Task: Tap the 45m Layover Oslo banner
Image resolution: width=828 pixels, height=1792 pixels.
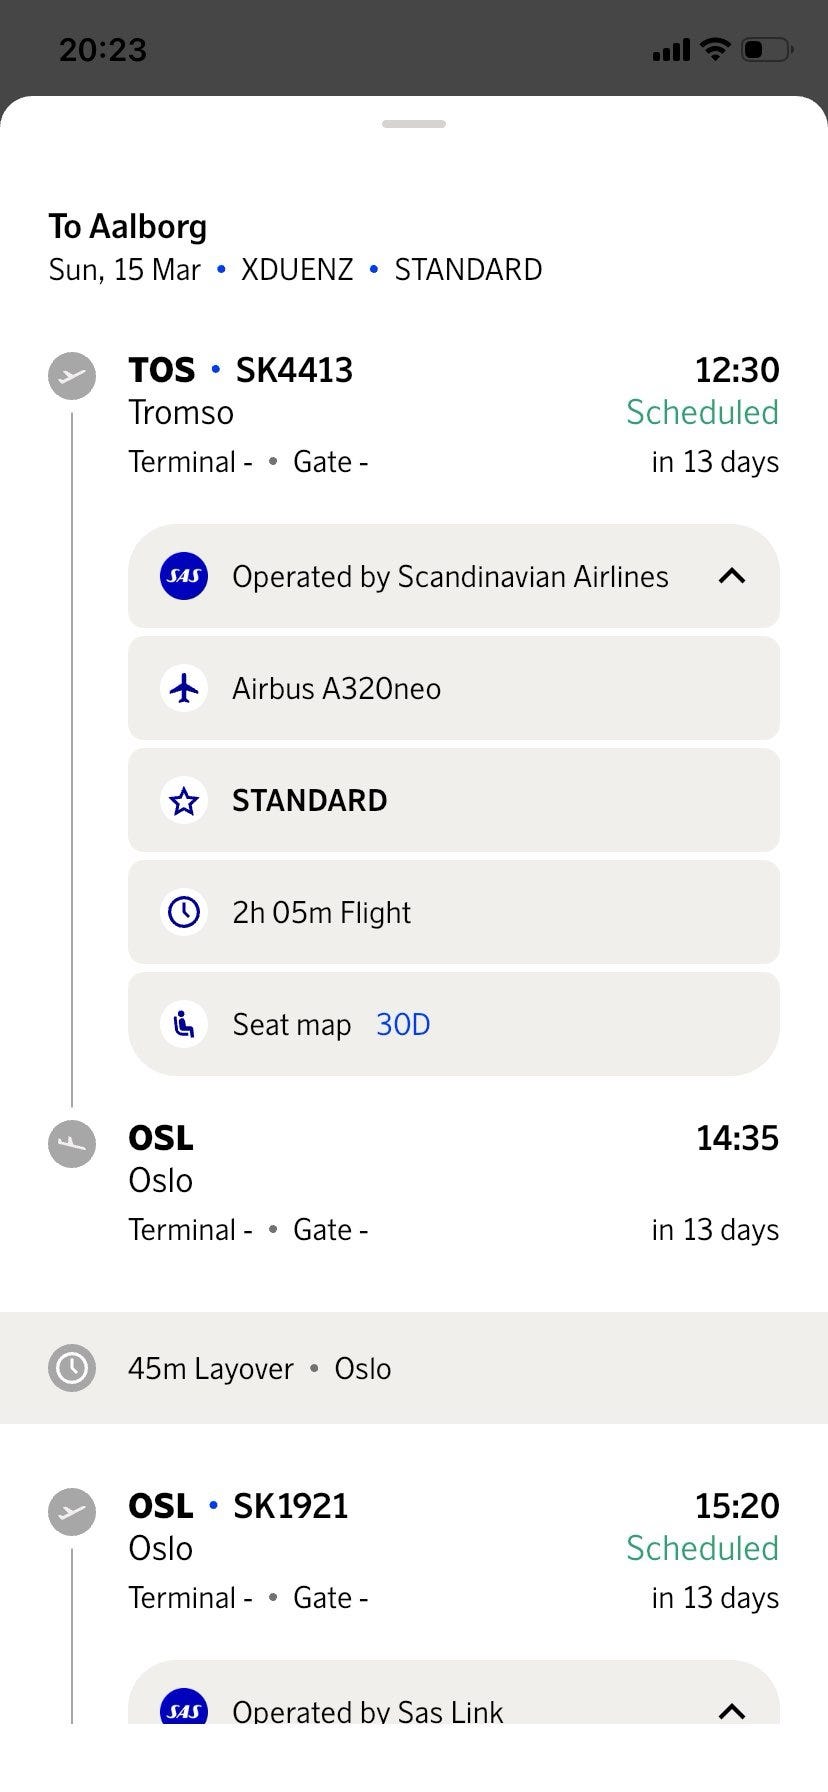Action: coord(414,1368)
